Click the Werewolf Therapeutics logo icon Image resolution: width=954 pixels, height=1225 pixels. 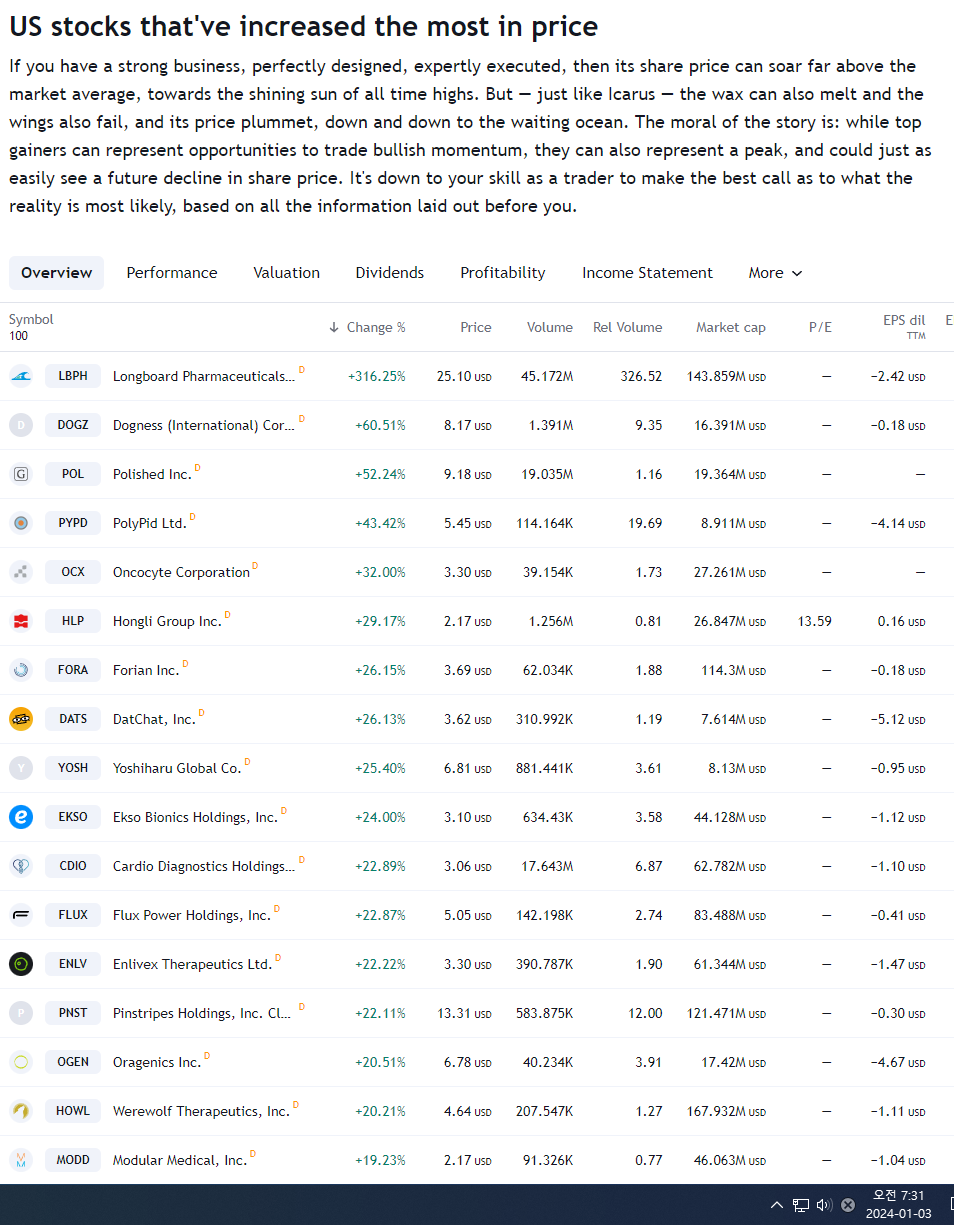21,1111
